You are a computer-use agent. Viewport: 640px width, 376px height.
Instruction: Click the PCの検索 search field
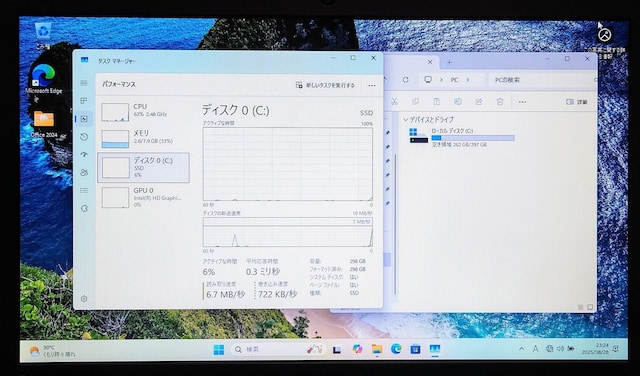click(x=542, y=80)
